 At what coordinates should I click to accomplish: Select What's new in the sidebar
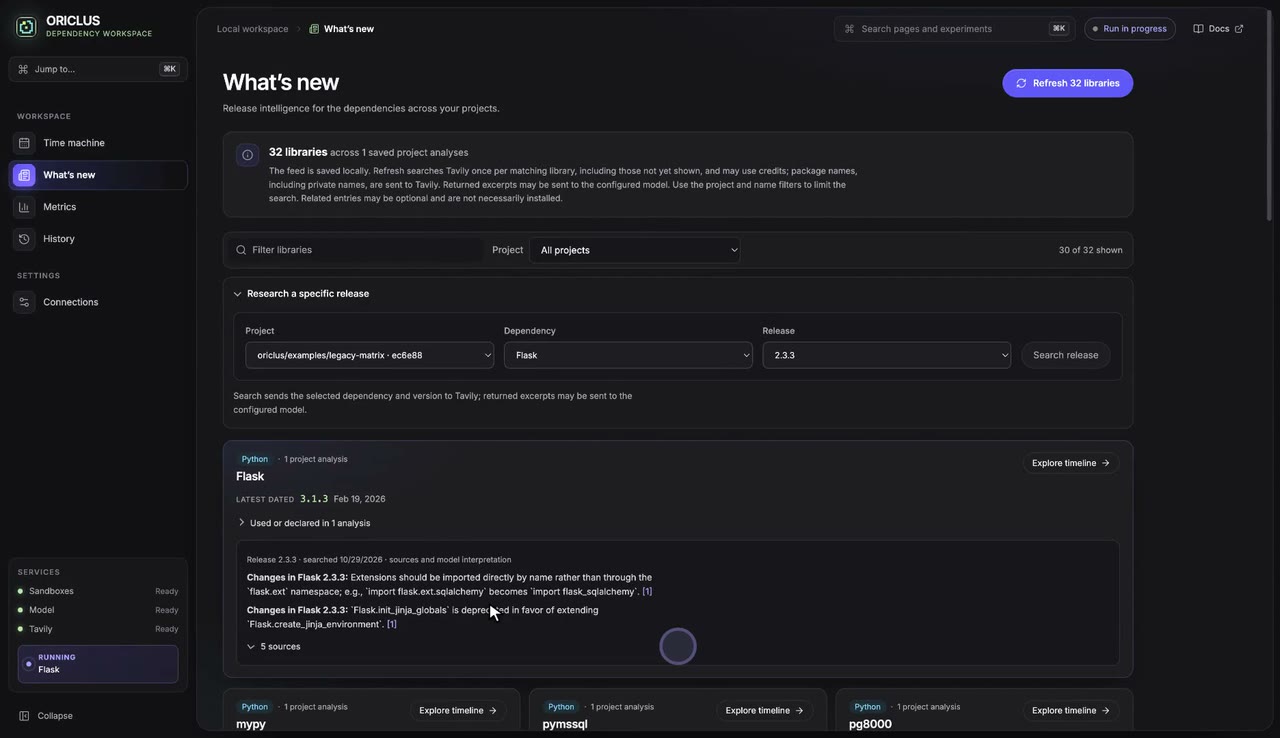[x=98, y=175]
